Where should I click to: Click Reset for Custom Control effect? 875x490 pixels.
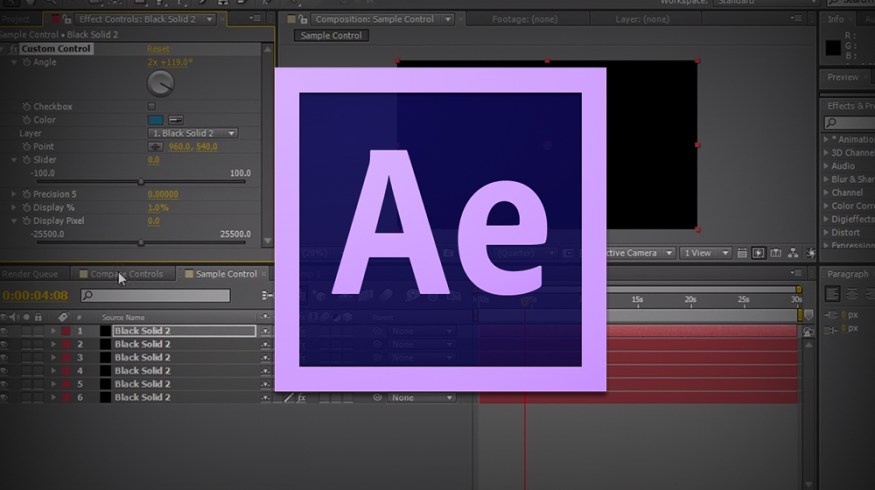[x=159, y=49]
